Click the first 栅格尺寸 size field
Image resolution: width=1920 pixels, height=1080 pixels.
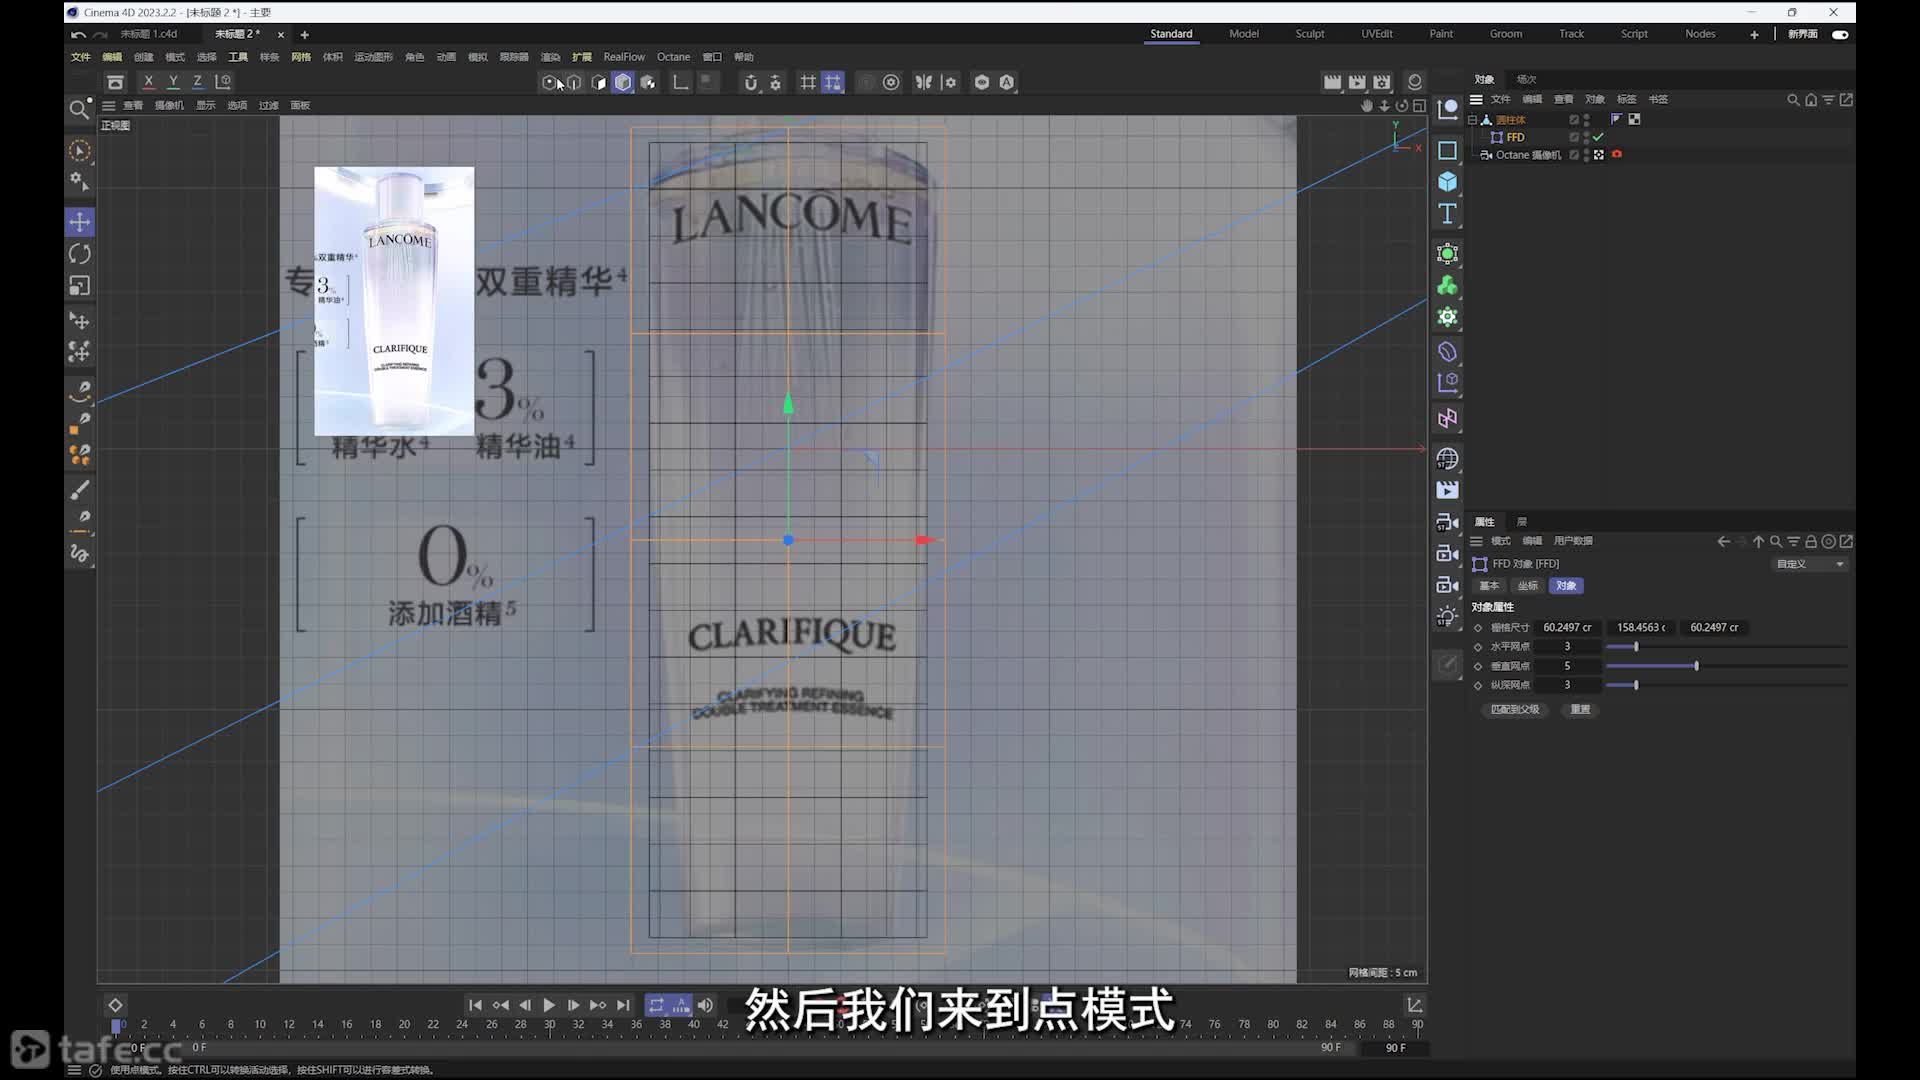[x=1567, y=628]
